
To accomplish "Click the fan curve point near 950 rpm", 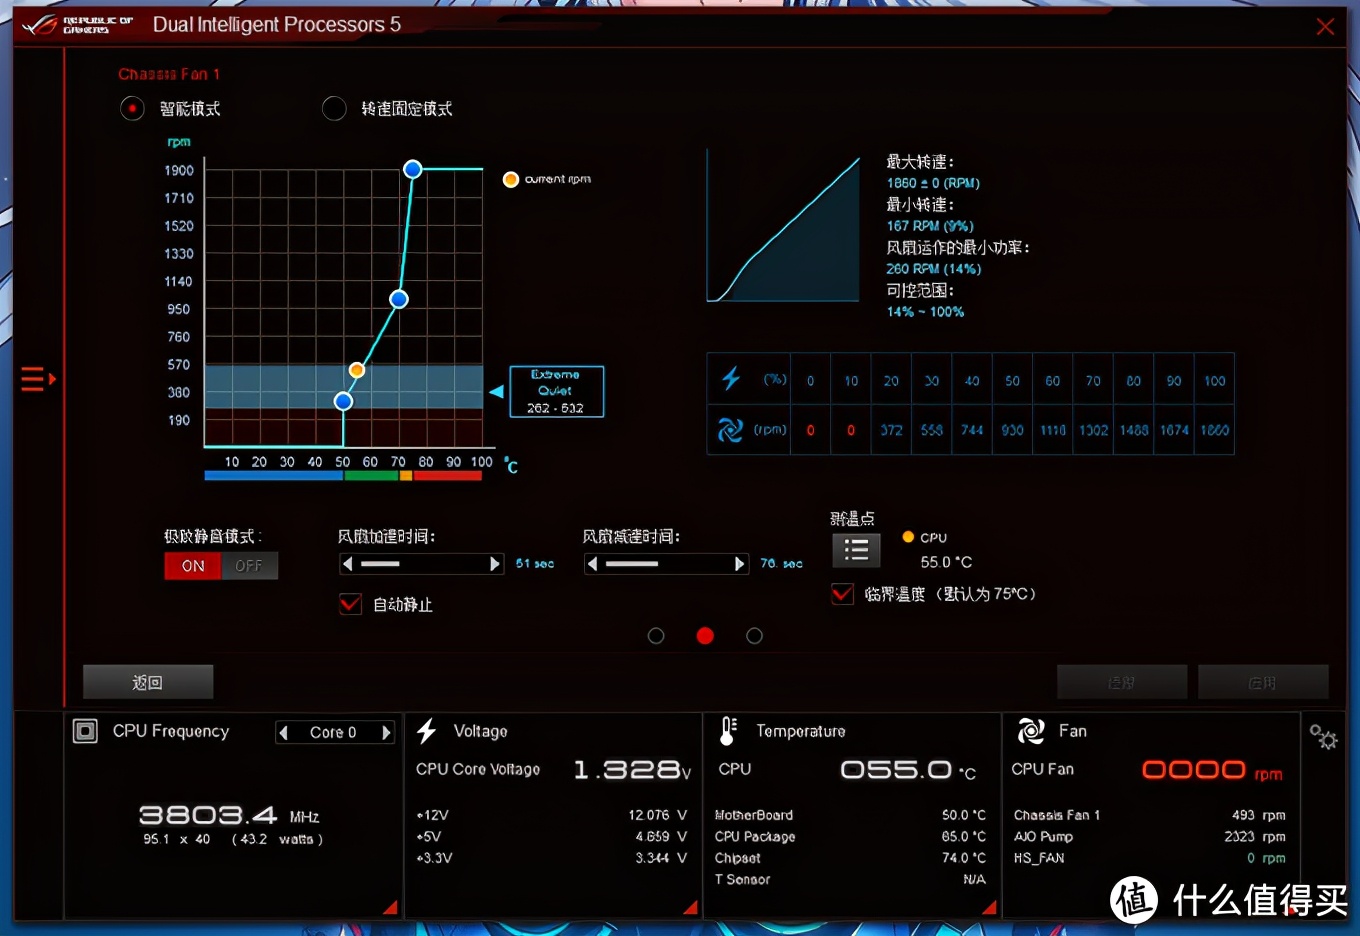I will [x=399, y=299].
